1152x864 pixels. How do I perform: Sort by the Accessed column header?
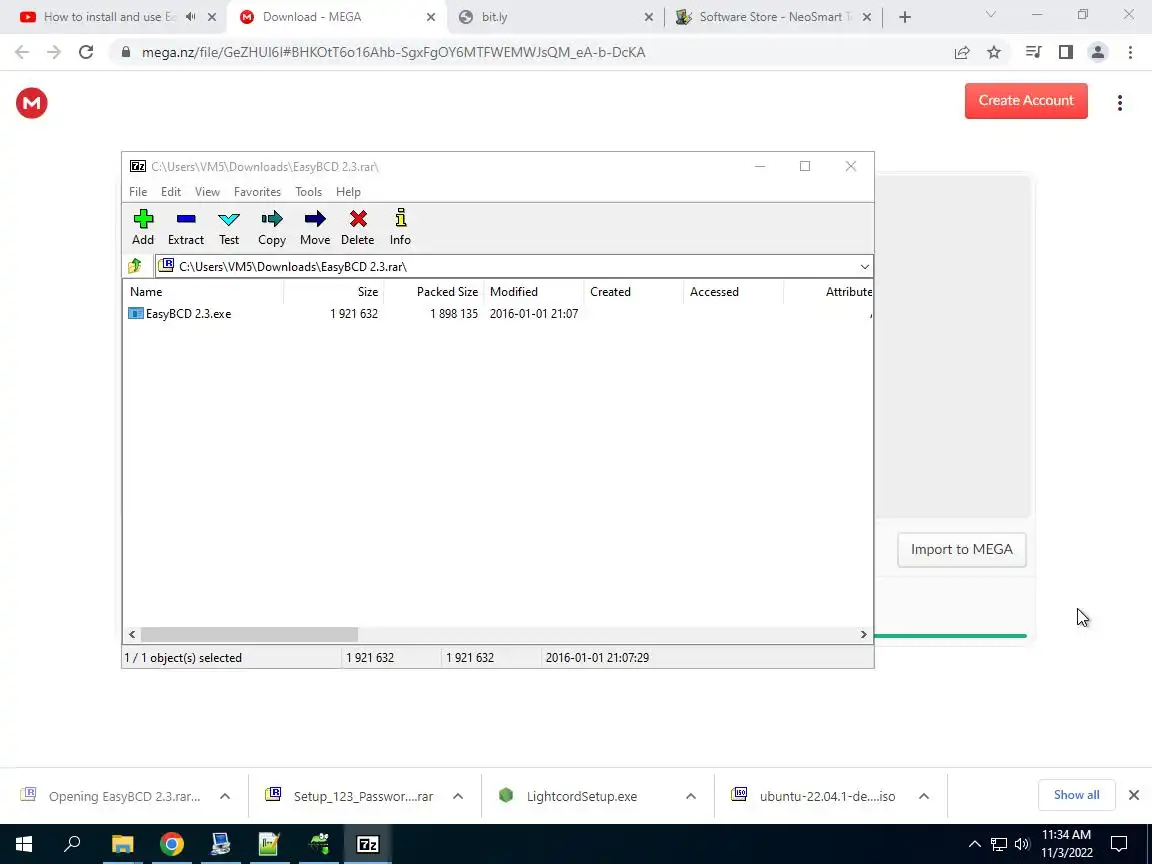click(x=733, y=292)
